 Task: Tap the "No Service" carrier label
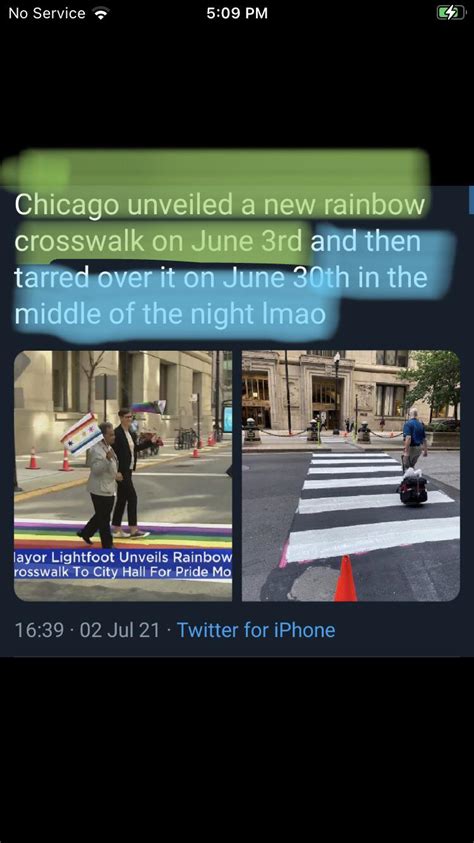click(47, 13)
